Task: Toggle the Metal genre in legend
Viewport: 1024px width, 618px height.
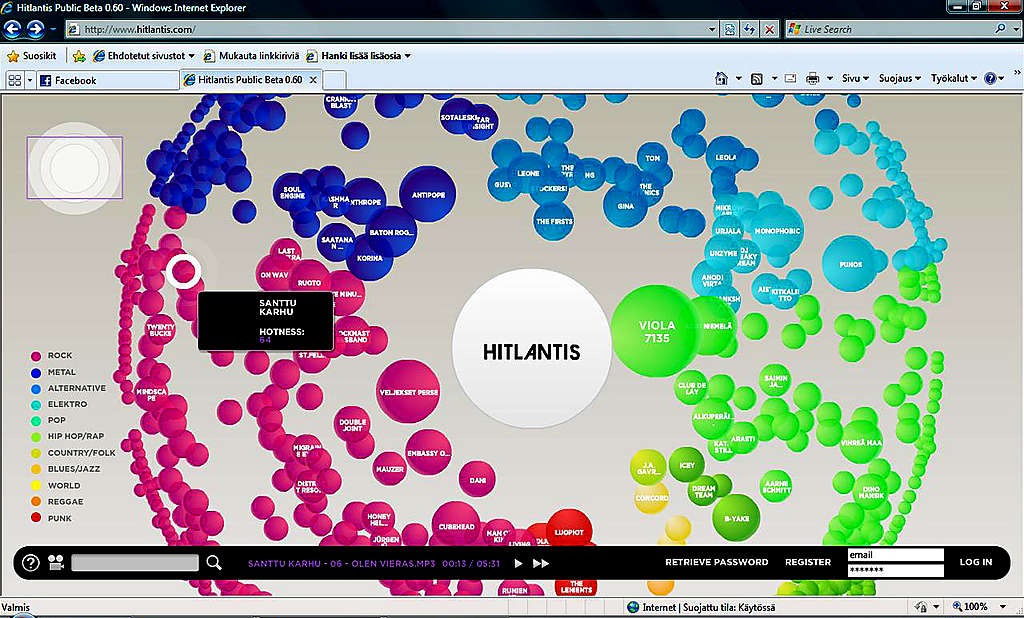Action: (x=54, y=372)
